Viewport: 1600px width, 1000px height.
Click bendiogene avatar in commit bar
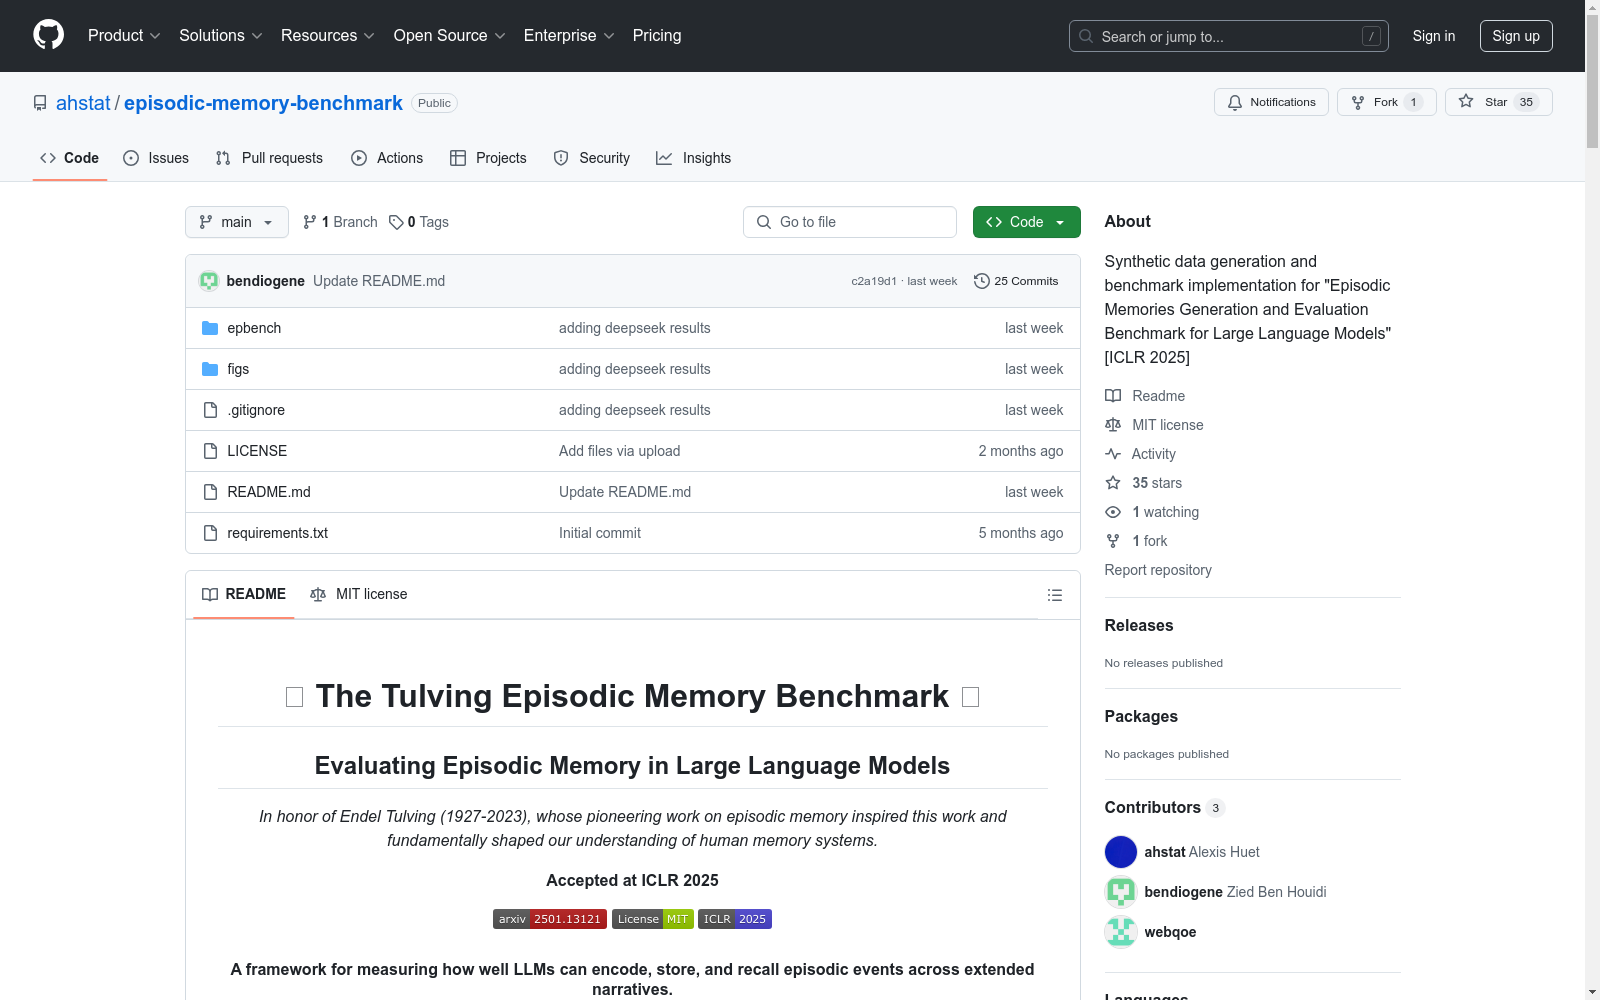[x=209, y=281]
